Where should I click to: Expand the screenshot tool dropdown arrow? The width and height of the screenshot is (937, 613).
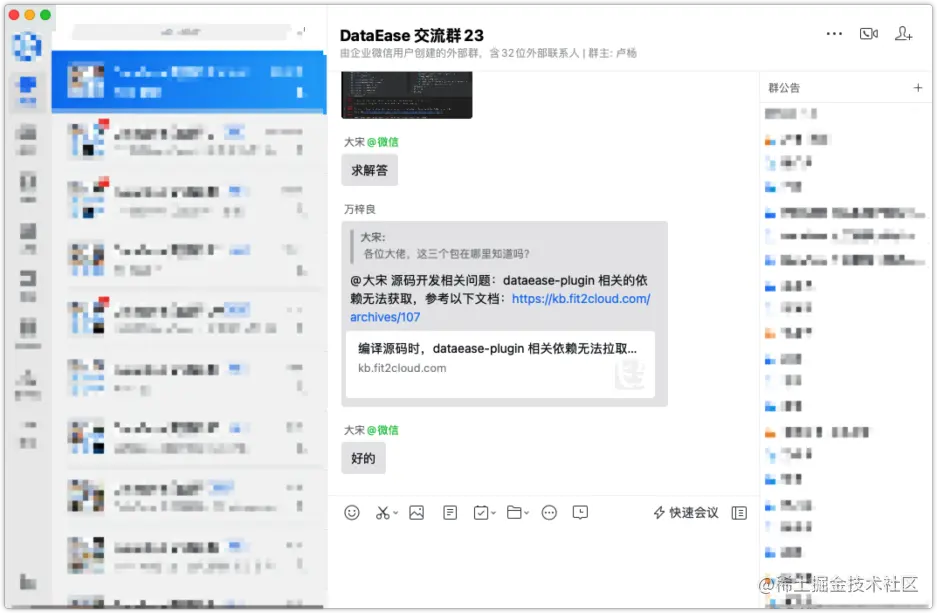tap(396, 513)
